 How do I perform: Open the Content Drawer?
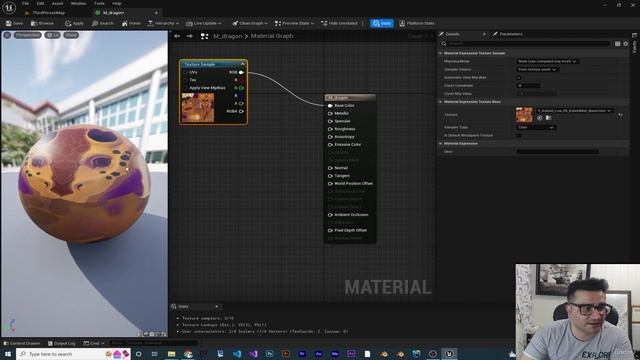pos(22,343)
